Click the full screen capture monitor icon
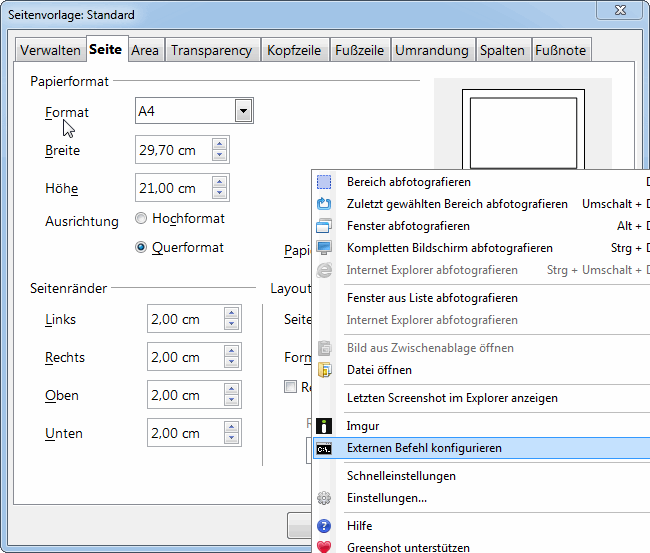 tap(324, 248)
